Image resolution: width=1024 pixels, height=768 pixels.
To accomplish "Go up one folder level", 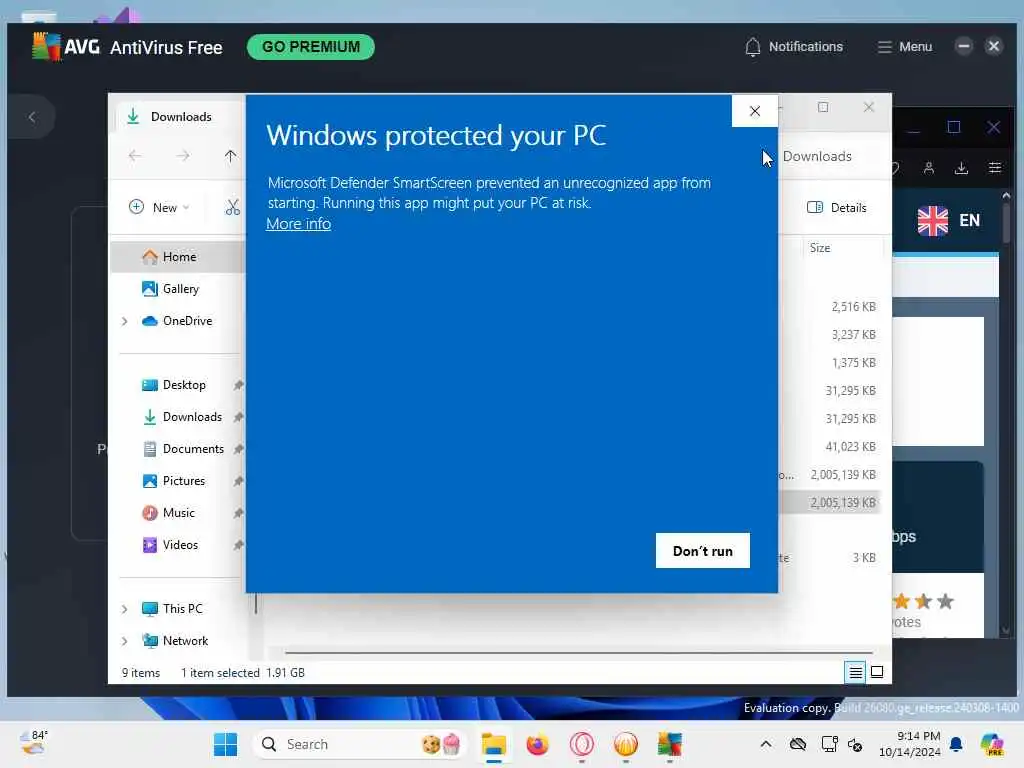I will tap(231, 155).
